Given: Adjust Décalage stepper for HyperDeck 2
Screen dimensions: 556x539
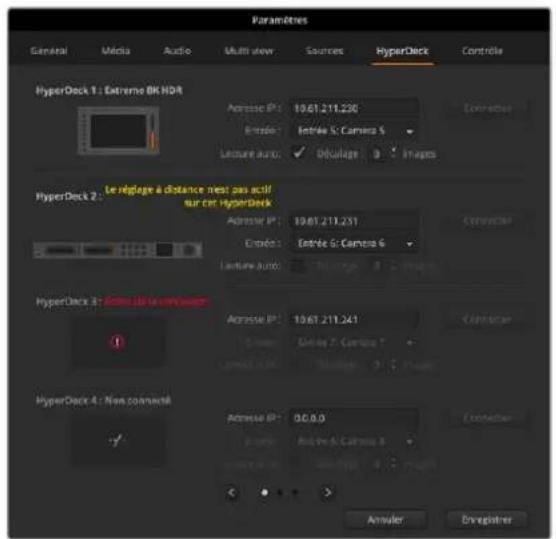Looking at the screenshot, I should tap(393, 266).
